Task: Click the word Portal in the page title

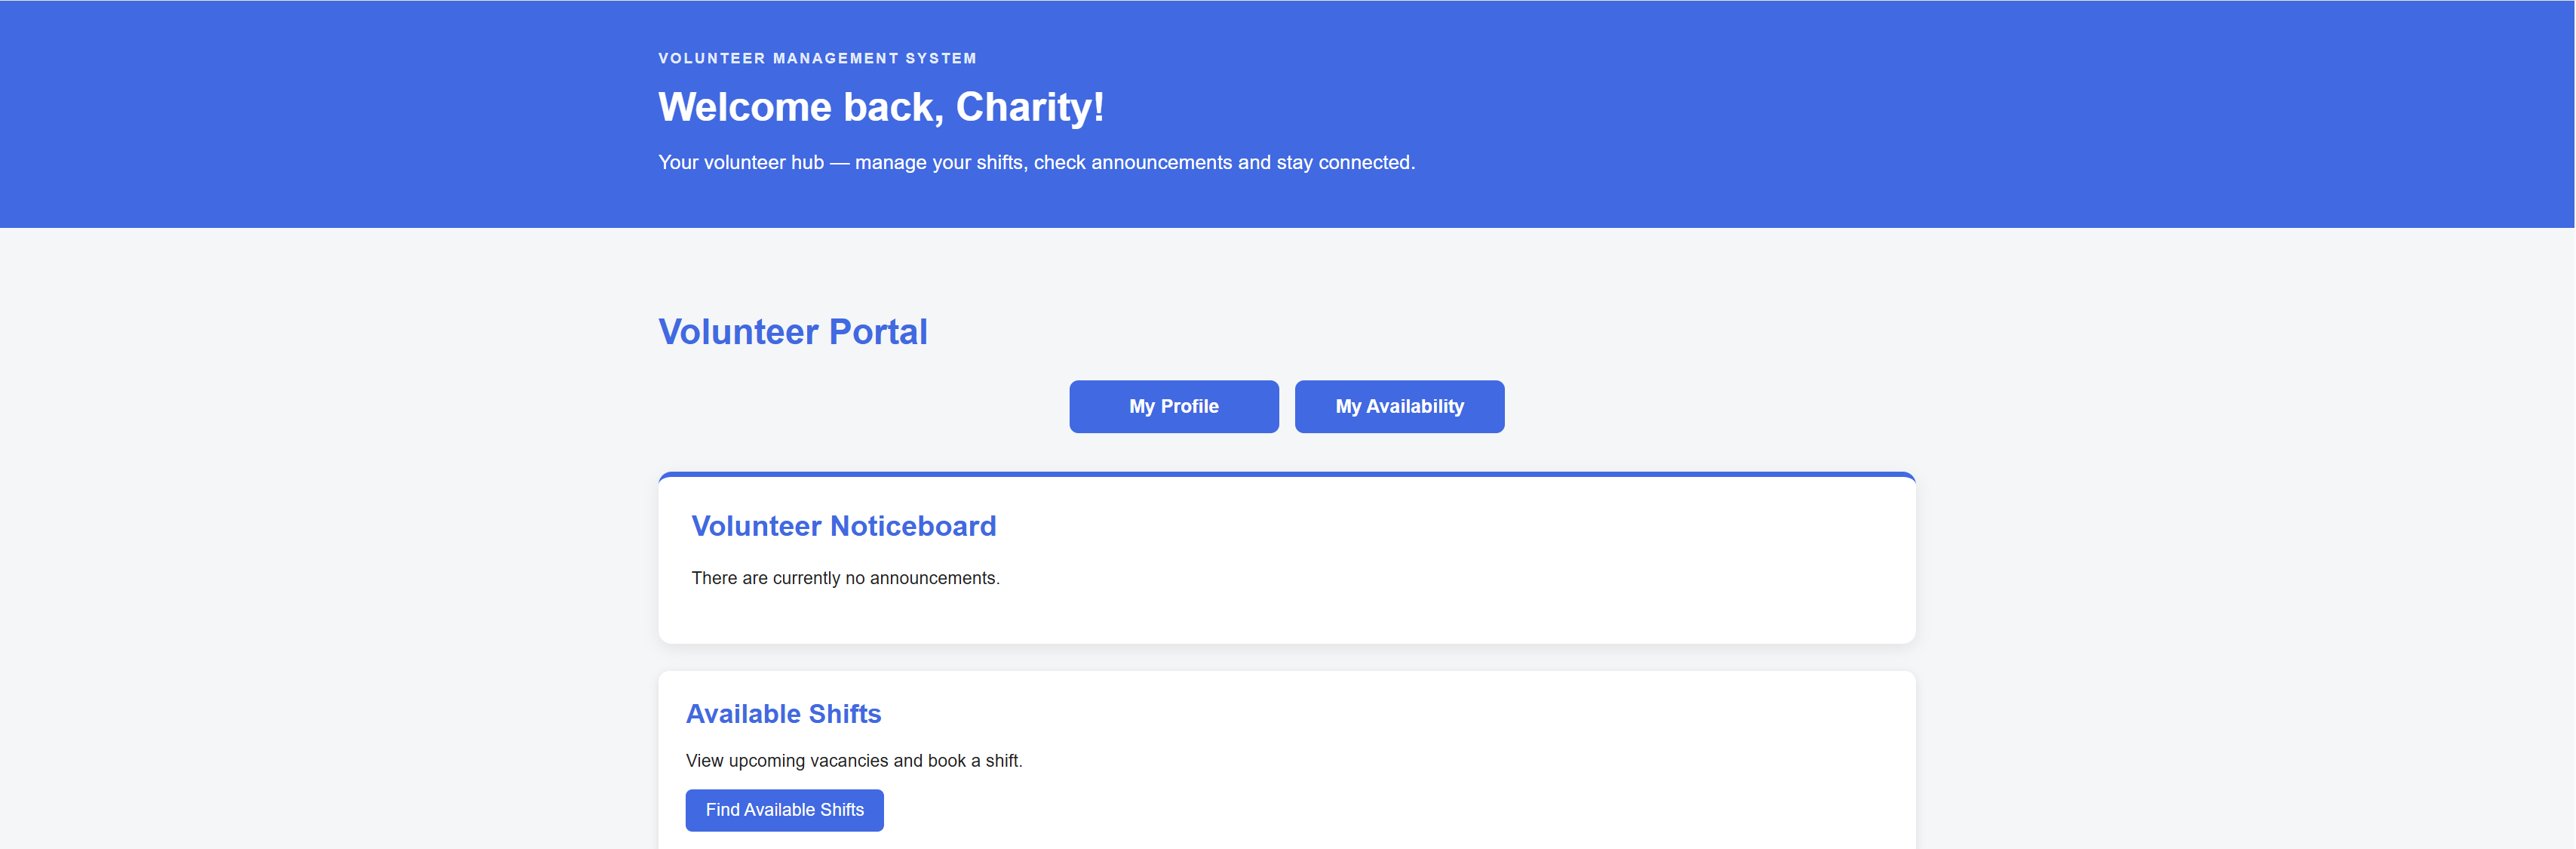Action: pyautogui.click(x=879, y=332)
